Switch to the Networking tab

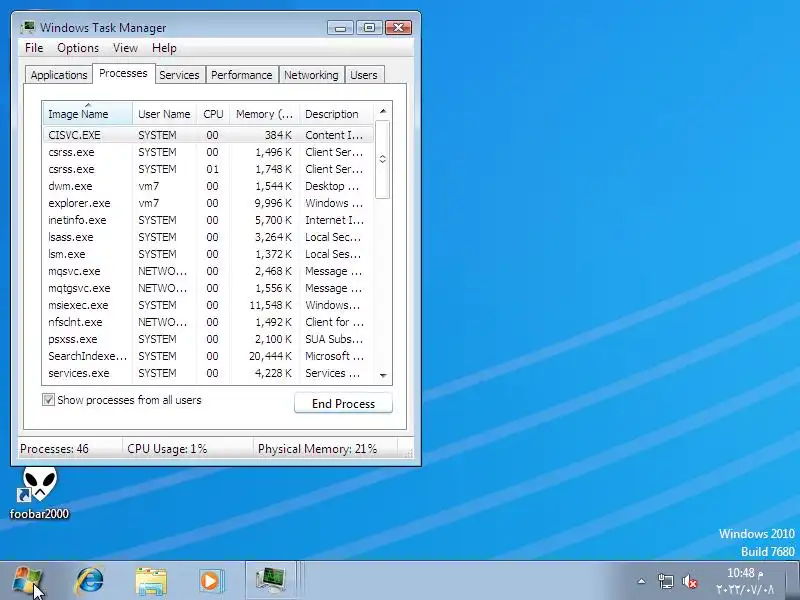click(x=311, y=75)
